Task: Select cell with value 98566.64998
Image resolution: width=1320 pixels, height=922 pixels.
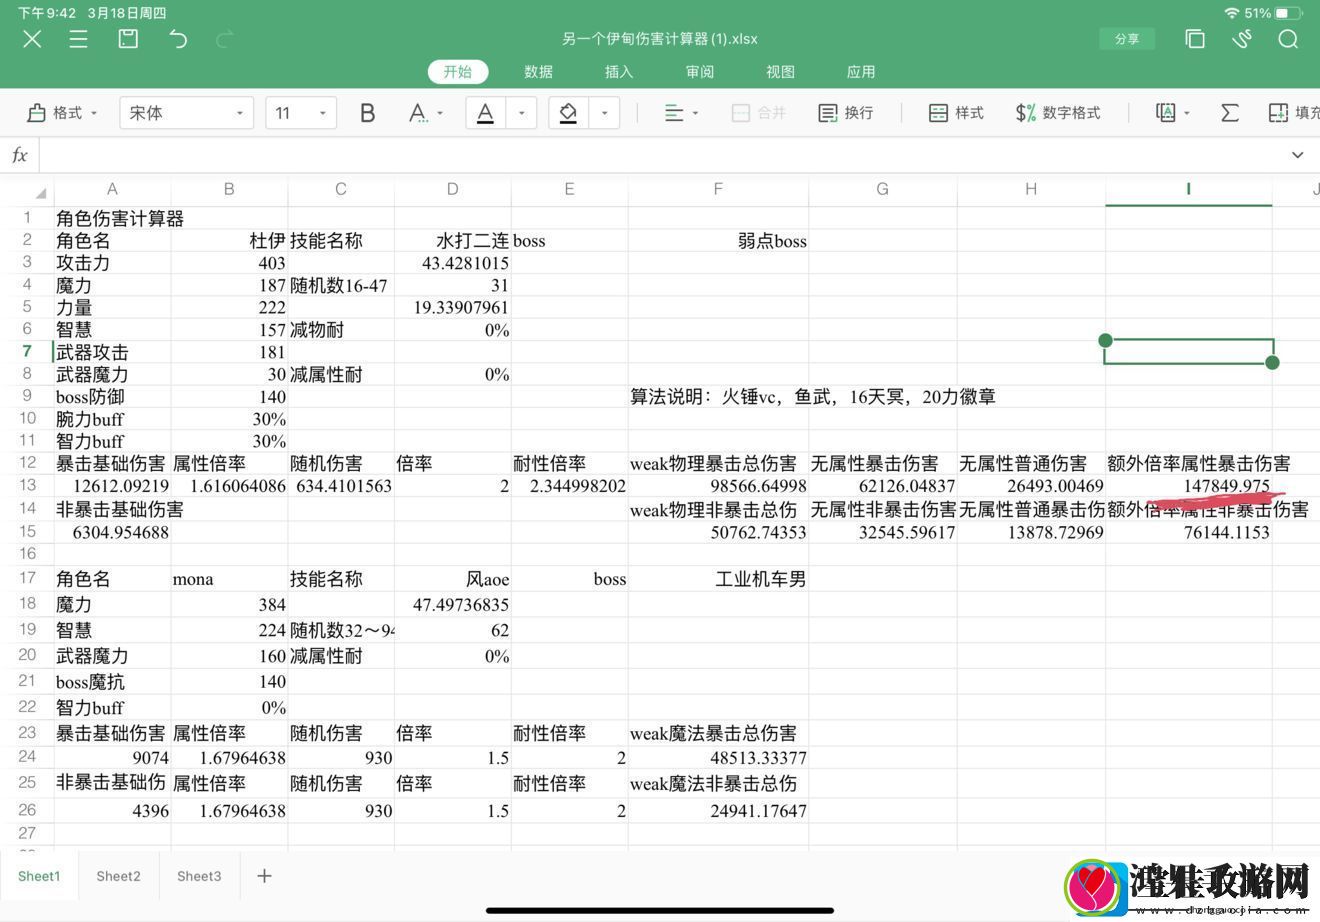Action: (718, 486)
